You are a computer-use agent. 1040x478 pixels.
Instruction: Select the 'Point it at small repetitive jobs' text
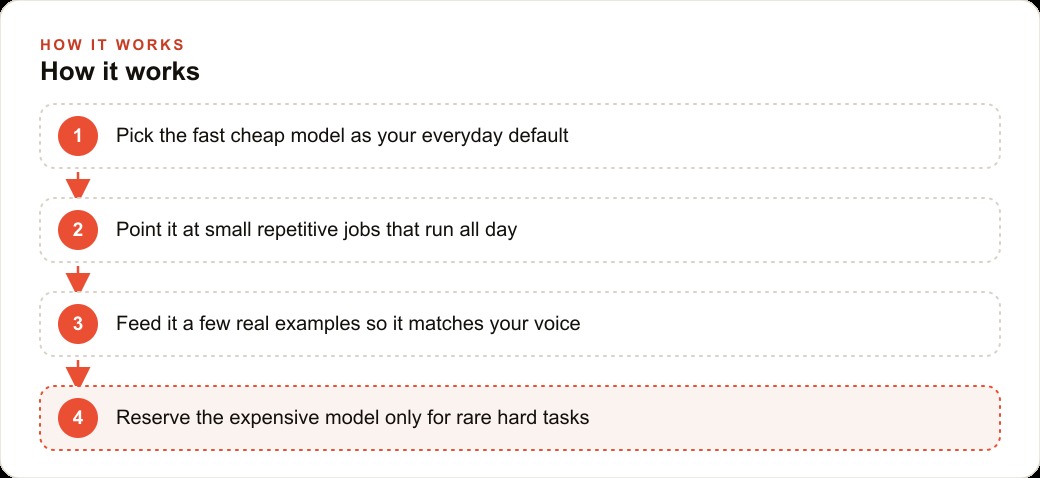pyautogui.click(x=316, y=230)
